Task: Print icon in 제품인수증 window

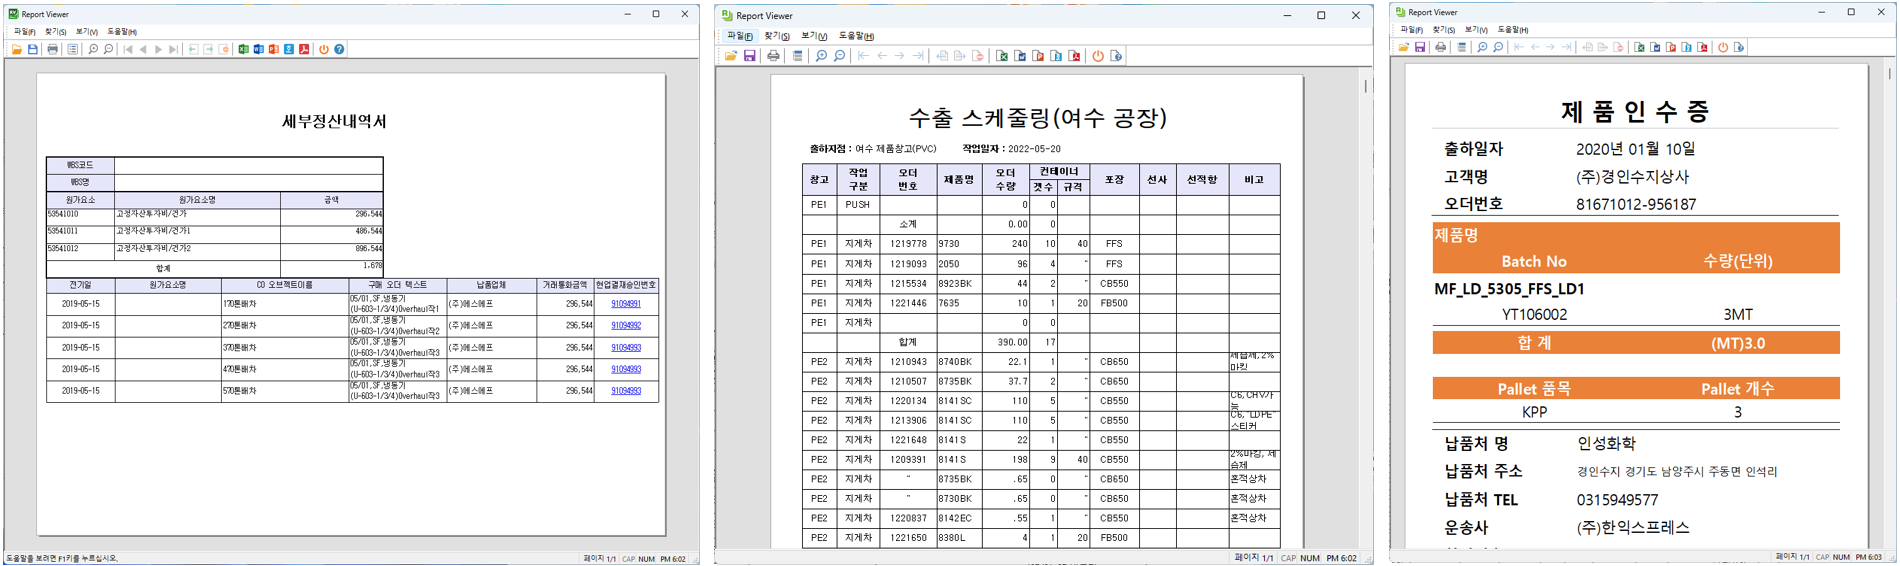Action: coord(1440,47)
